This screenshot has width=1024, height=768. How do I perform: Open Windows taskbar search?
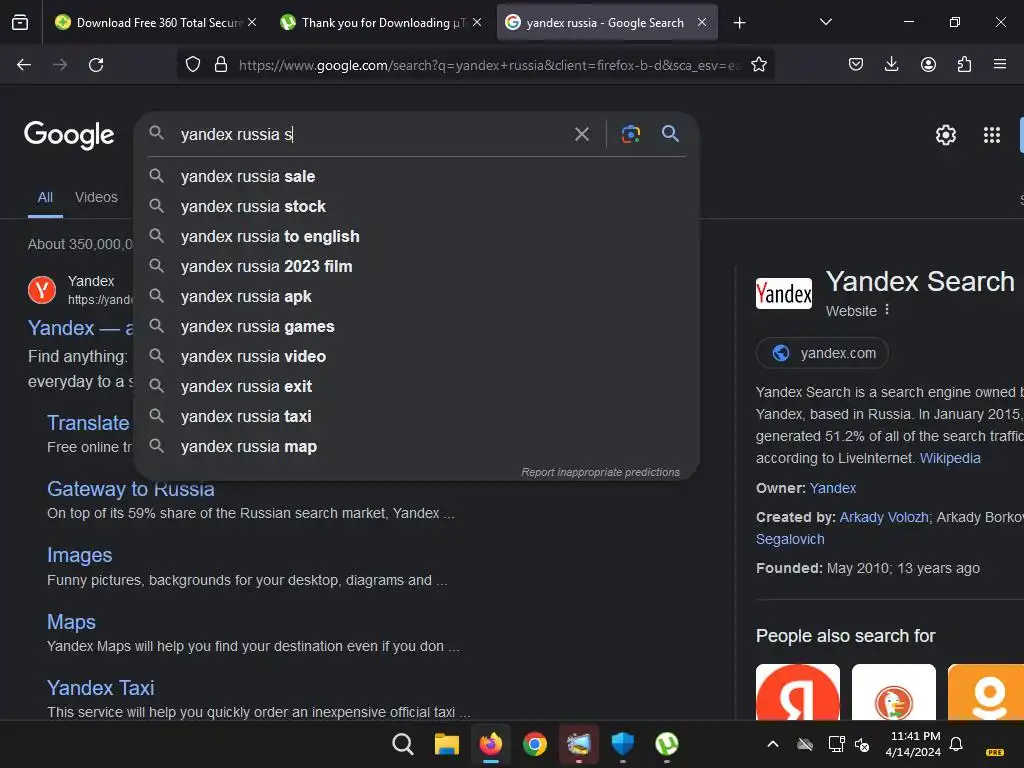pyautogui.click(x=403, y=744)
